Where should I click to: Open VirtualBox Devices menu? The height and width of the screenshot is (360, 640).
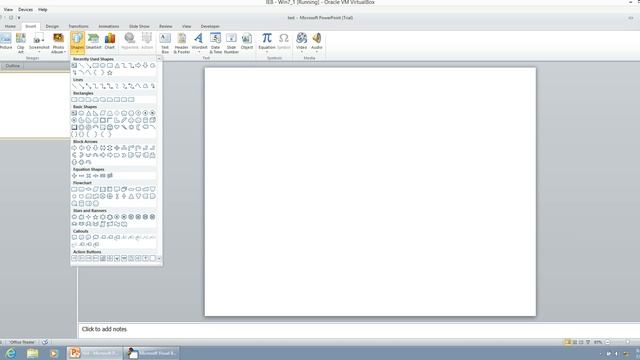tap(25, 9)
